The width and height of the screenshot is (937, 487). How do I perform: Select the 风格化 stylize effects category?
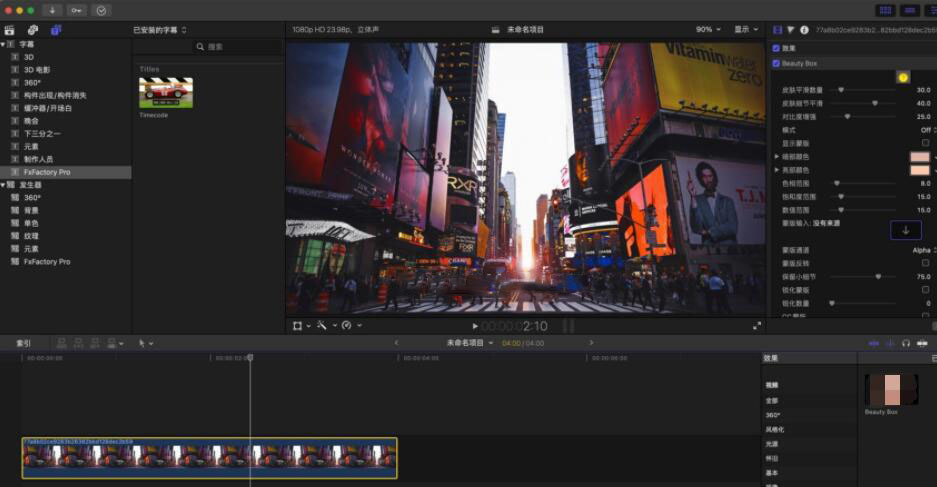click(x=775, y=430)
